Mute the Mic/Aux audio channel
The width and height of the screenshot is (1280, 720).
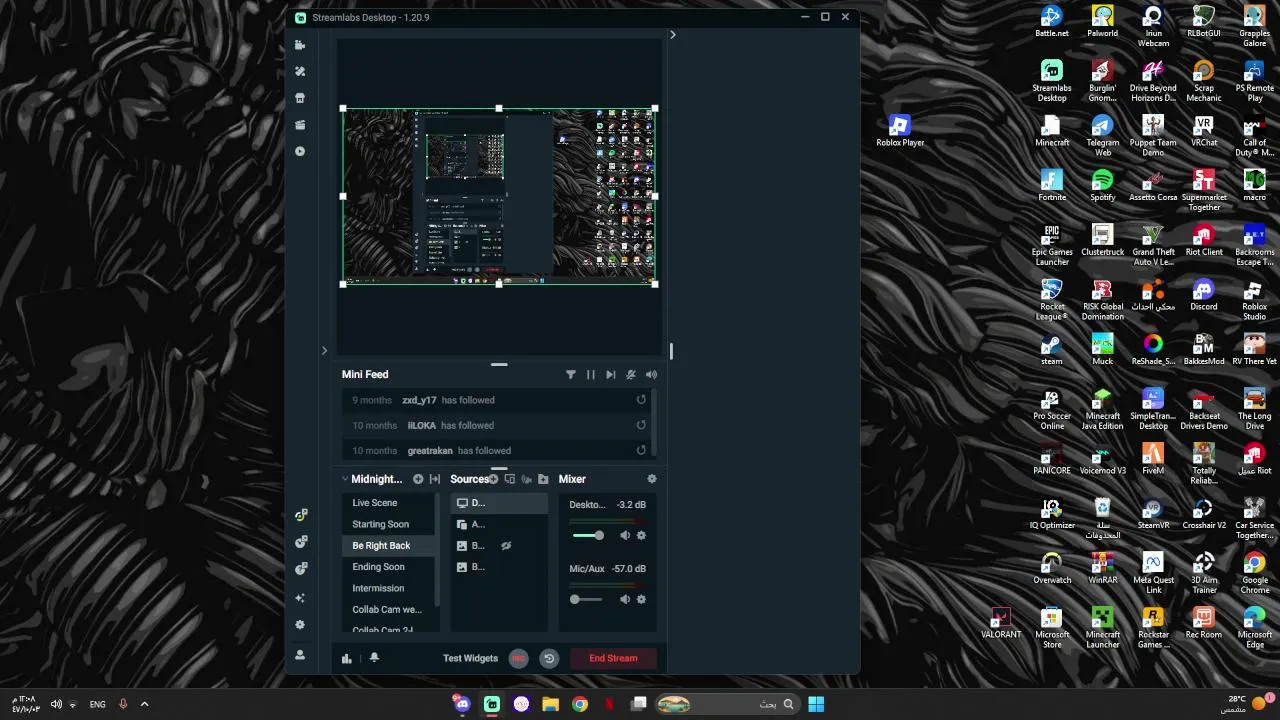625,599
